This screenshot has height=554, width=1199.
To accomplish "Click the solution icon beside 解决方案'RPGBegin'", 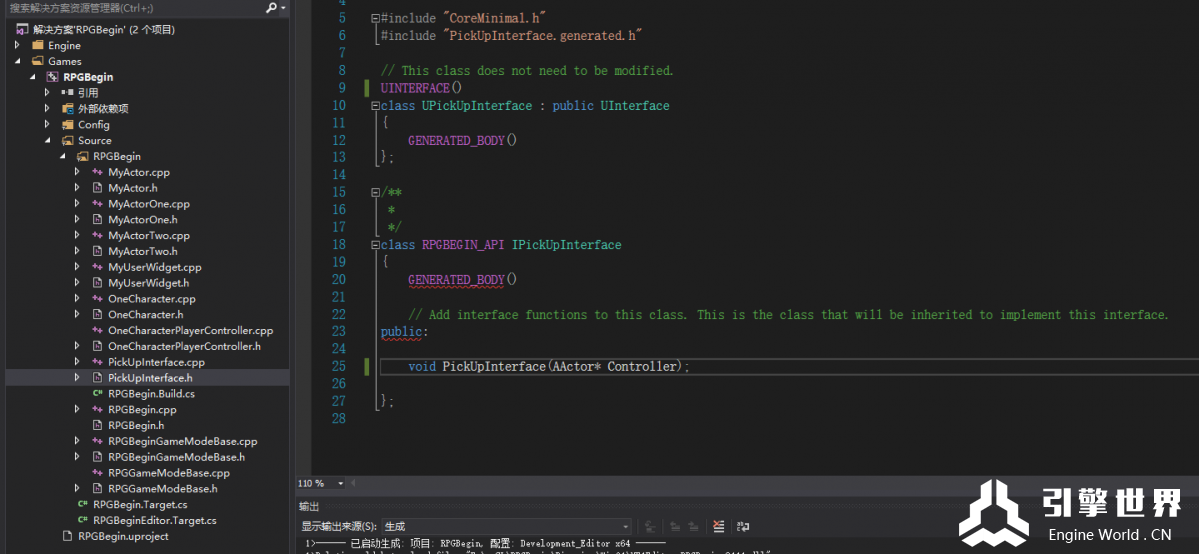I will pyautogui.click(x=22, y=30).
